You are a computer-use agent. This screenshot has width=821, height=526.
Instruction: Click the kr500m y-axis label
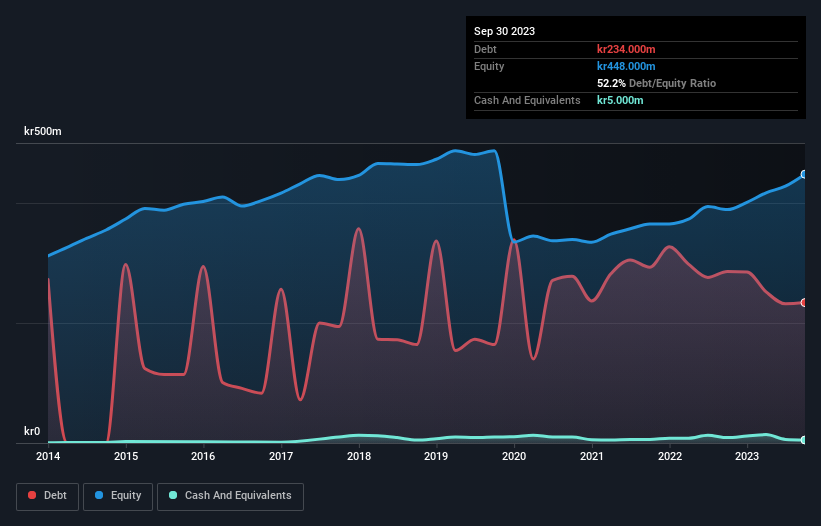42,131
